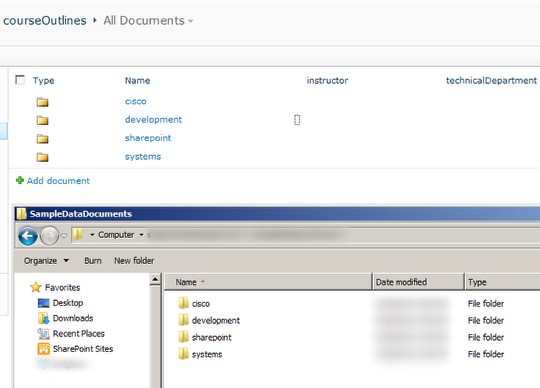This screenshot has height=388, width=540.
Task: Open Recent Places in navigation pane
Action: [79, 334]
